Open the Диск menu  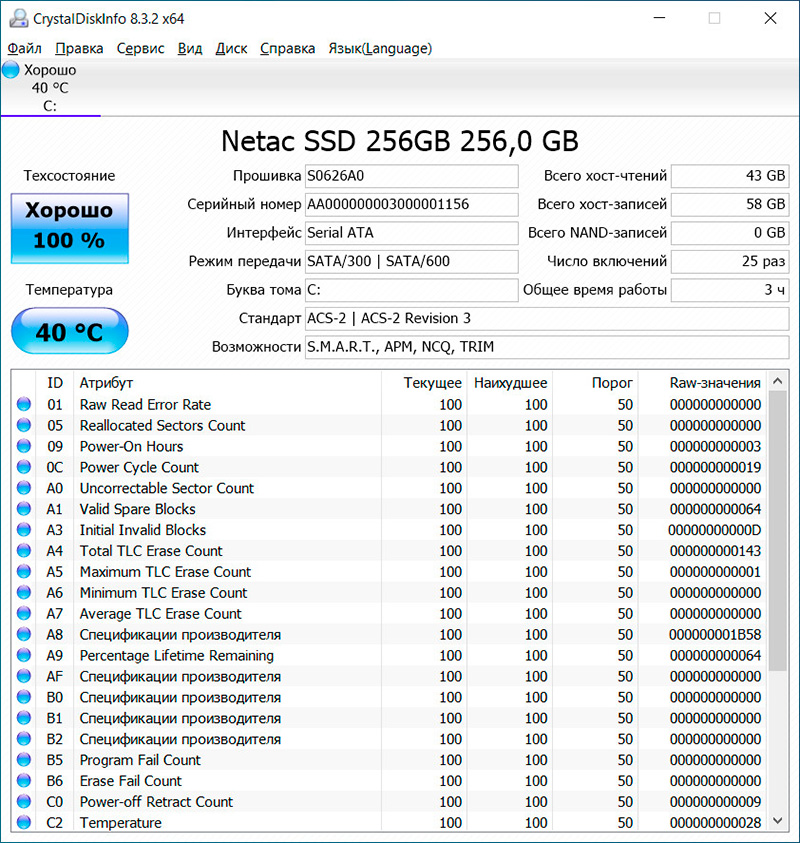point(231,48)
